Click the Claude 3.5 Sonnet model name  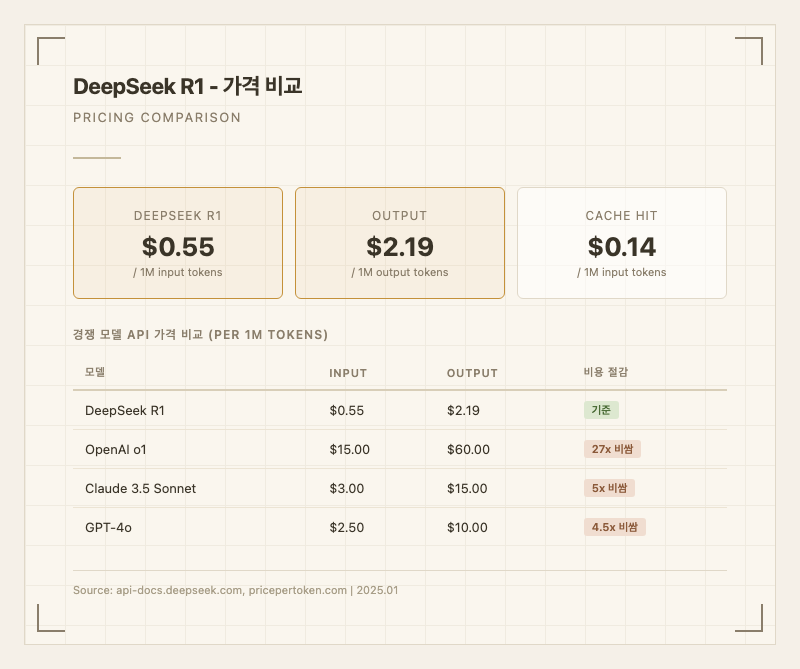coord(140,488)
